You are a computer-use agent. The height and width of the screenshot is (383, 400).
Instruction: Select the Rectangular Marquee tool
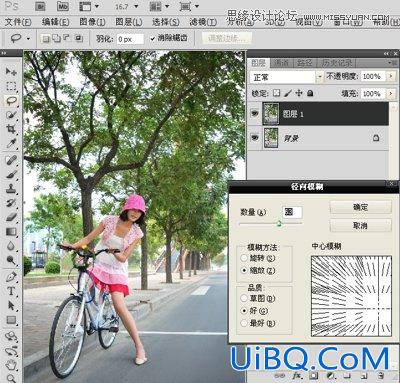[11, 86]
